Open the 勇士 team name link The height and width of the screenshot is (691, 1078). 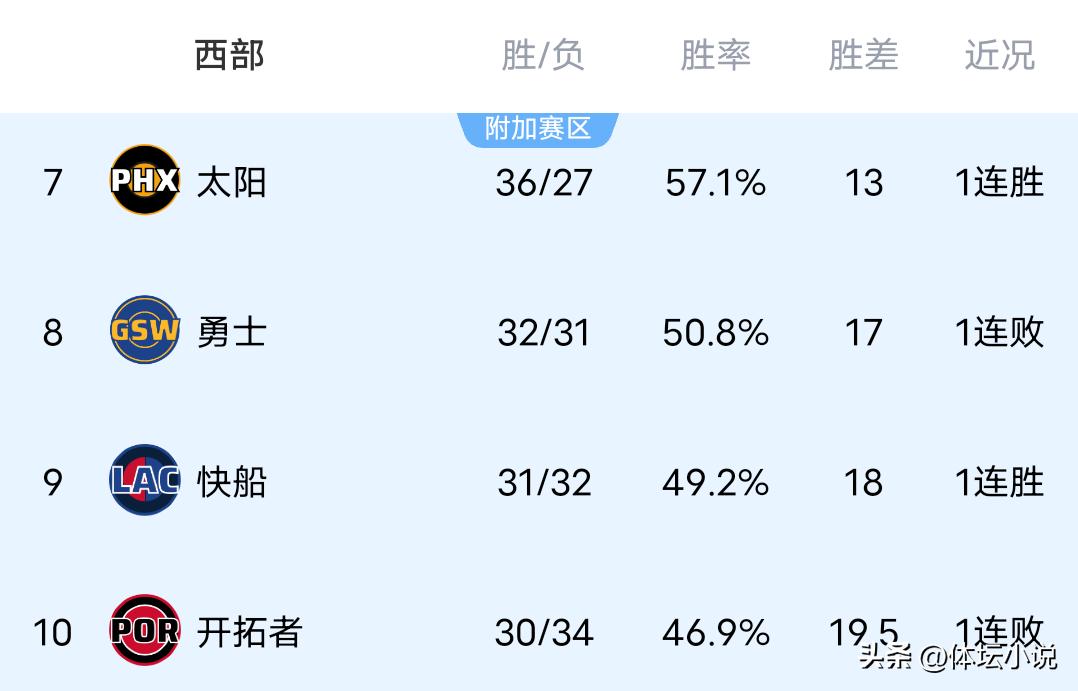click(x=231, y=332)
